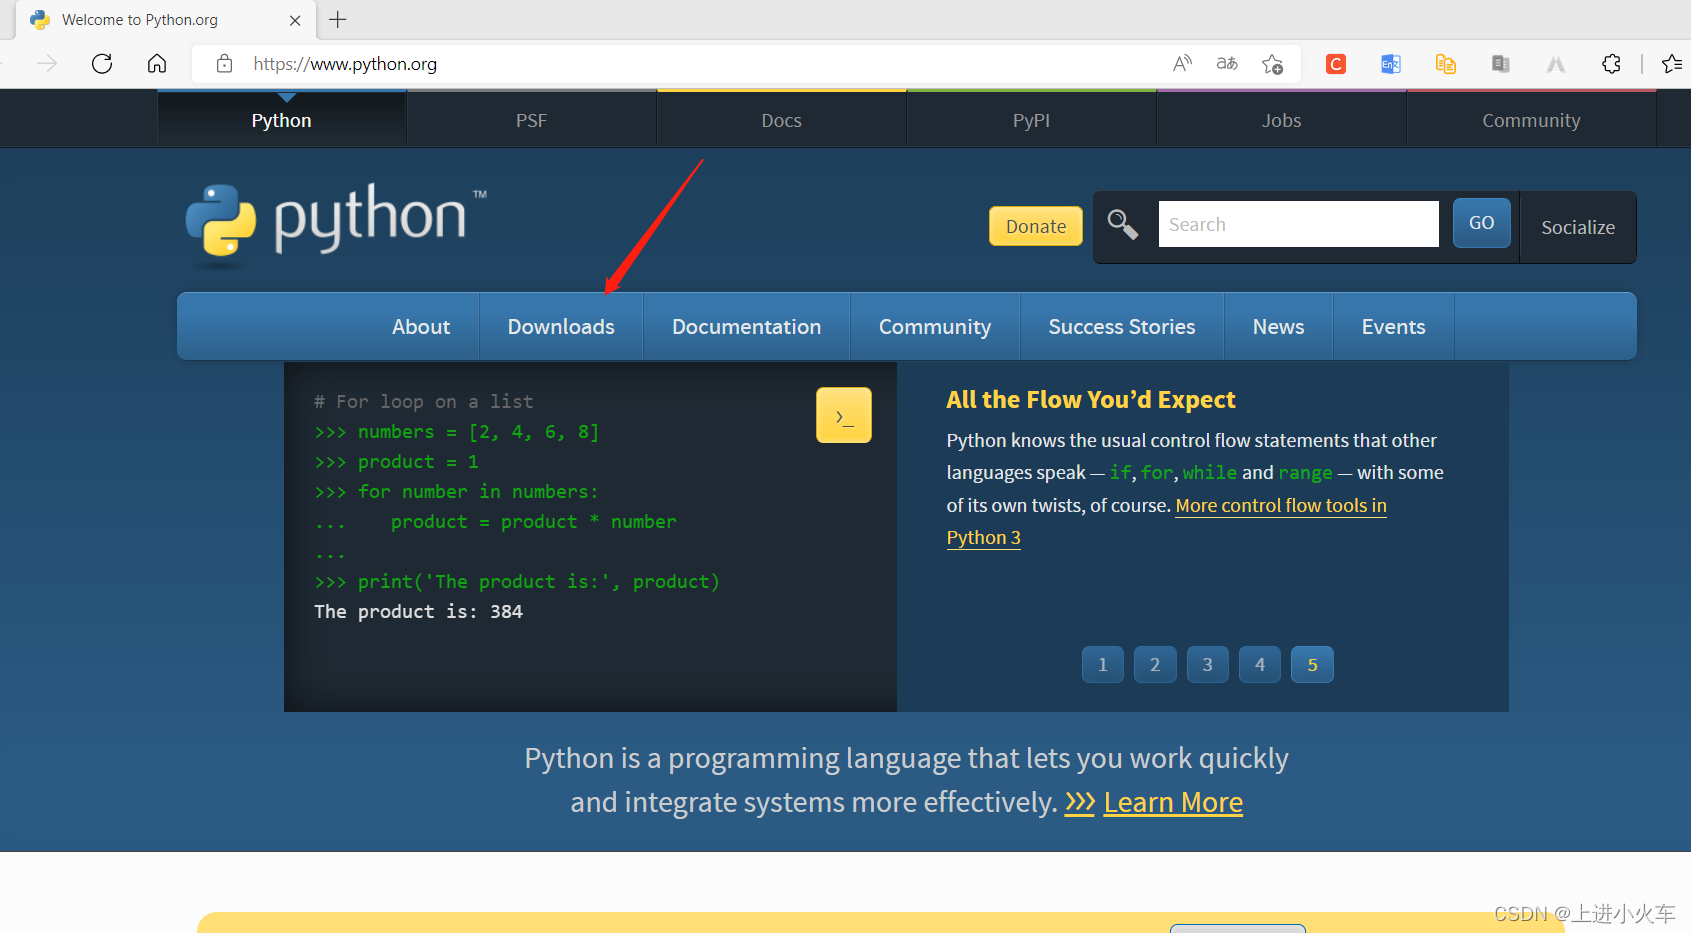
Task: Open the Docs top navigation tab
Action: click(x=782, y=120)
